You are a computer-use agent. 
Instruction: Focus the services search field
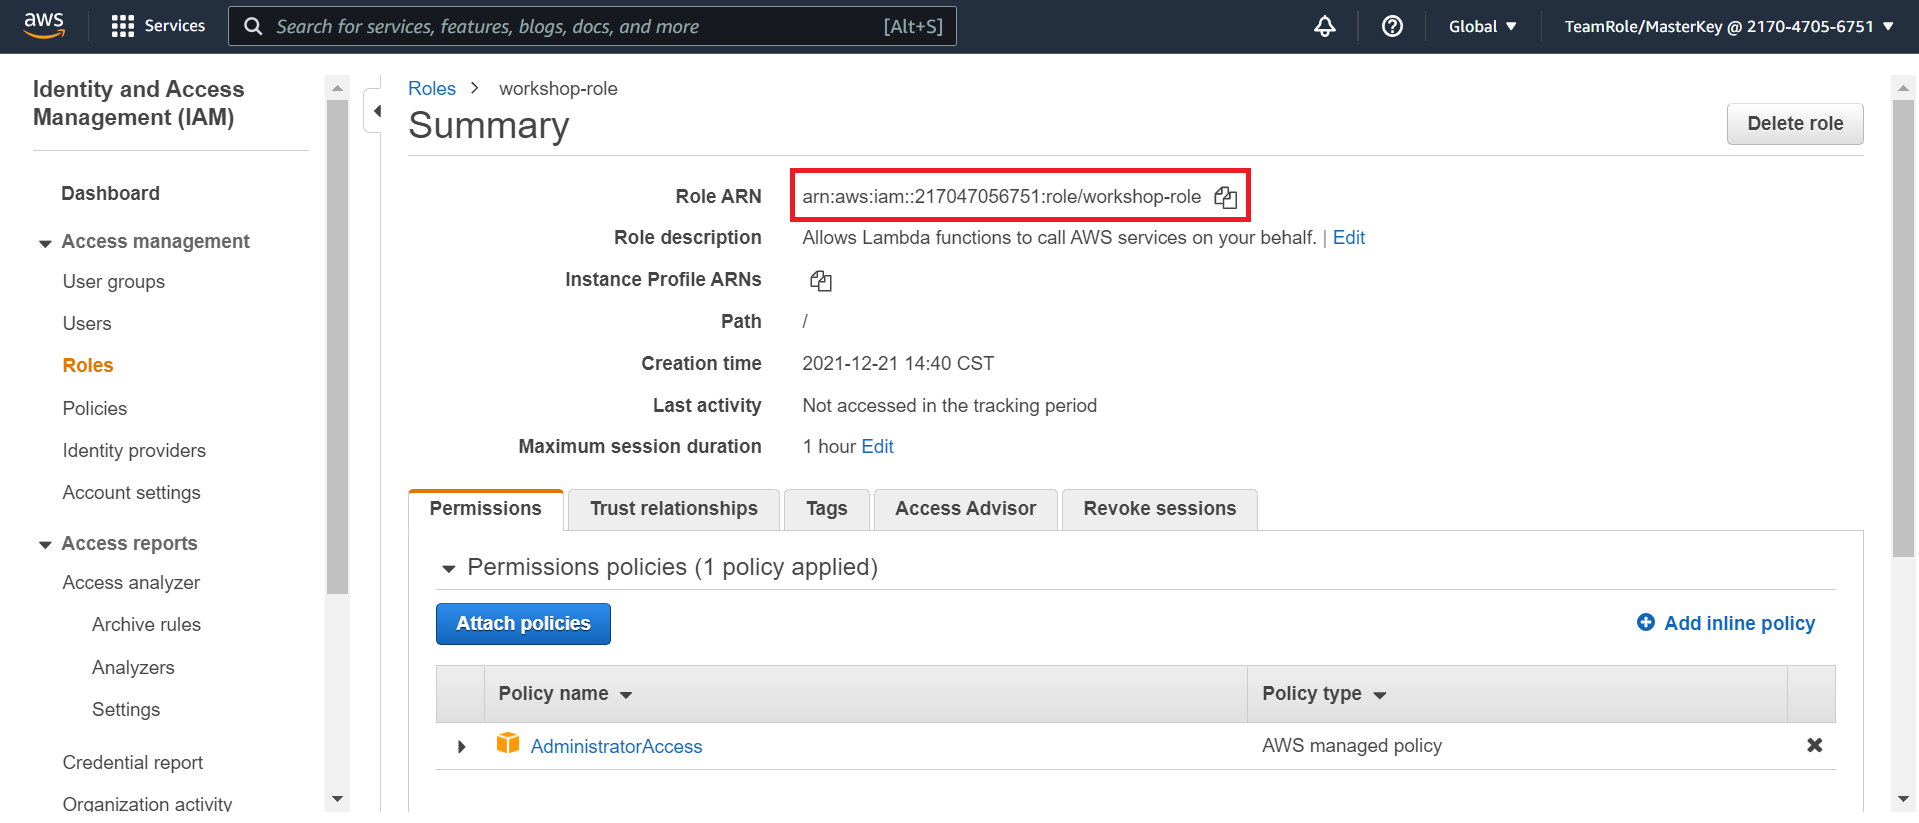(x=592, y=26)
